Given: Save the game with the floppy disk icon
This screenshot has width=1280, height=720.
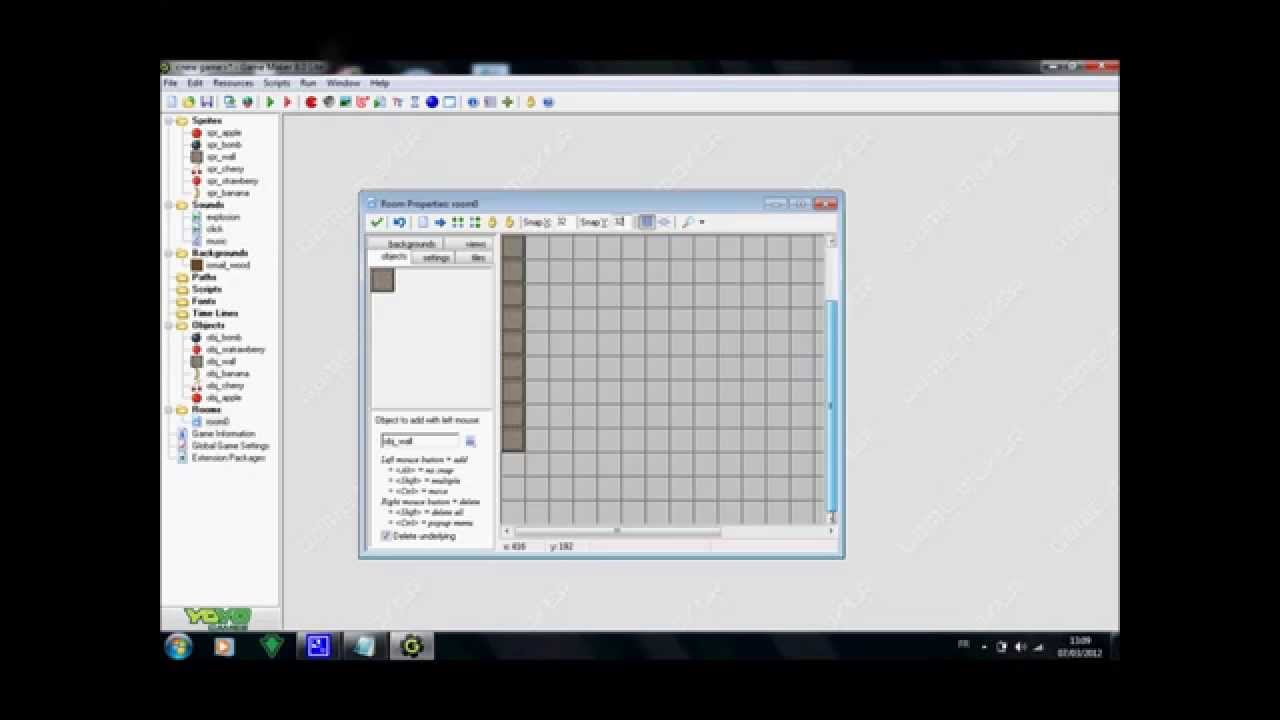Looking at the screenshot, I should pos(206,102).
